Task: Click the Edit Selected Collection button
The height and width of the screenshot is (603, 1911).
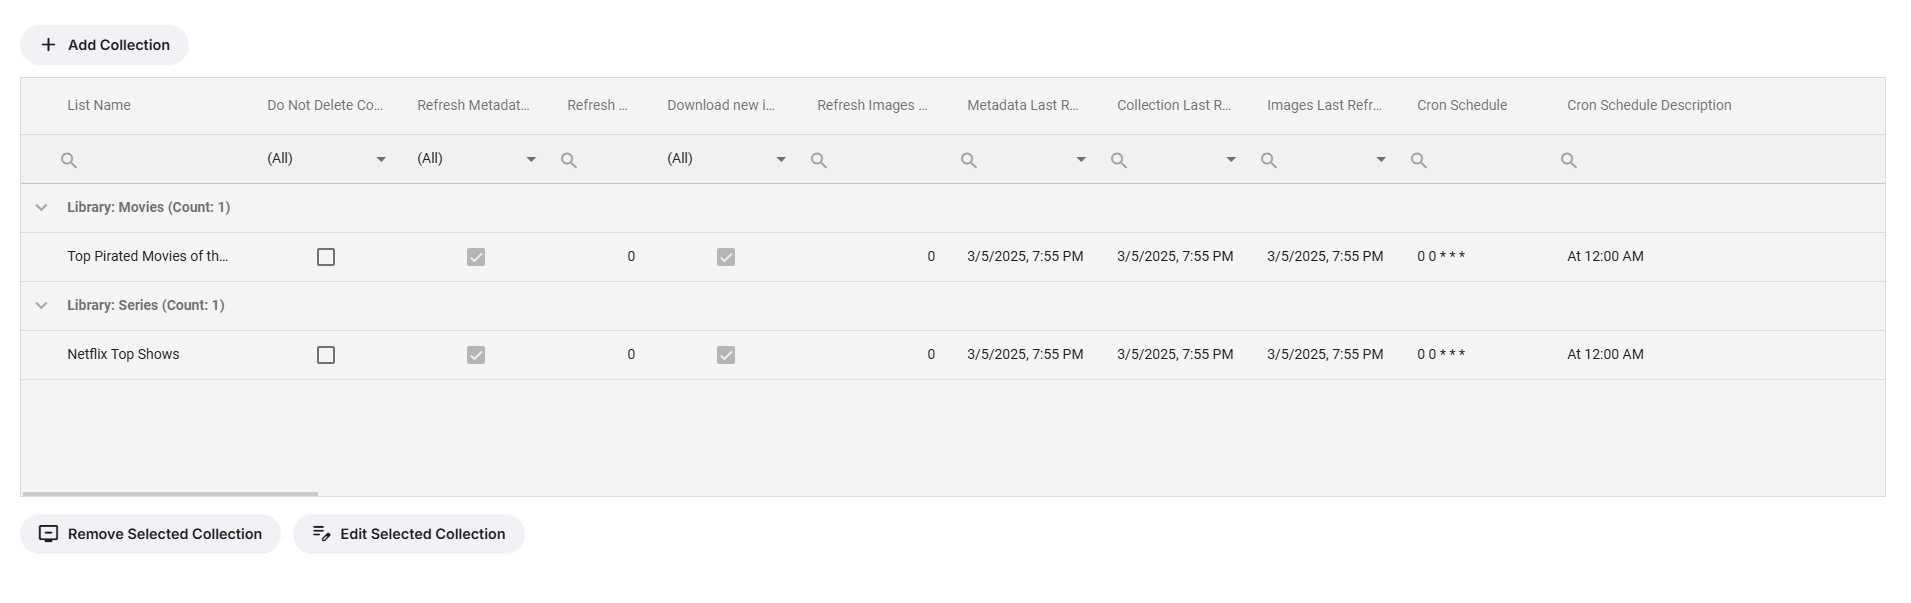Action: (409, 534)
